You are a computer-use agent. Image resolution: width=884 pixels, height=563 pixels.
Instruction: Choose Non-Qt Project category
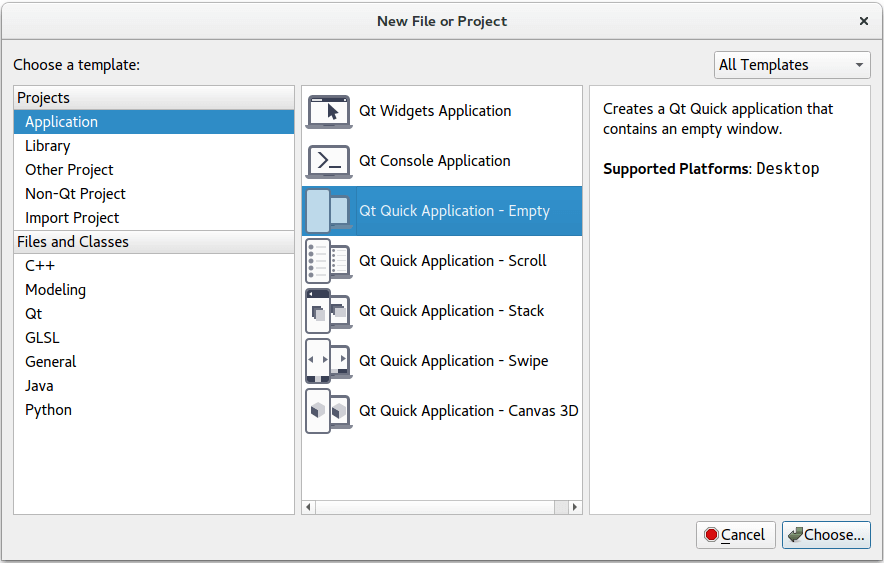click(75, 194)
